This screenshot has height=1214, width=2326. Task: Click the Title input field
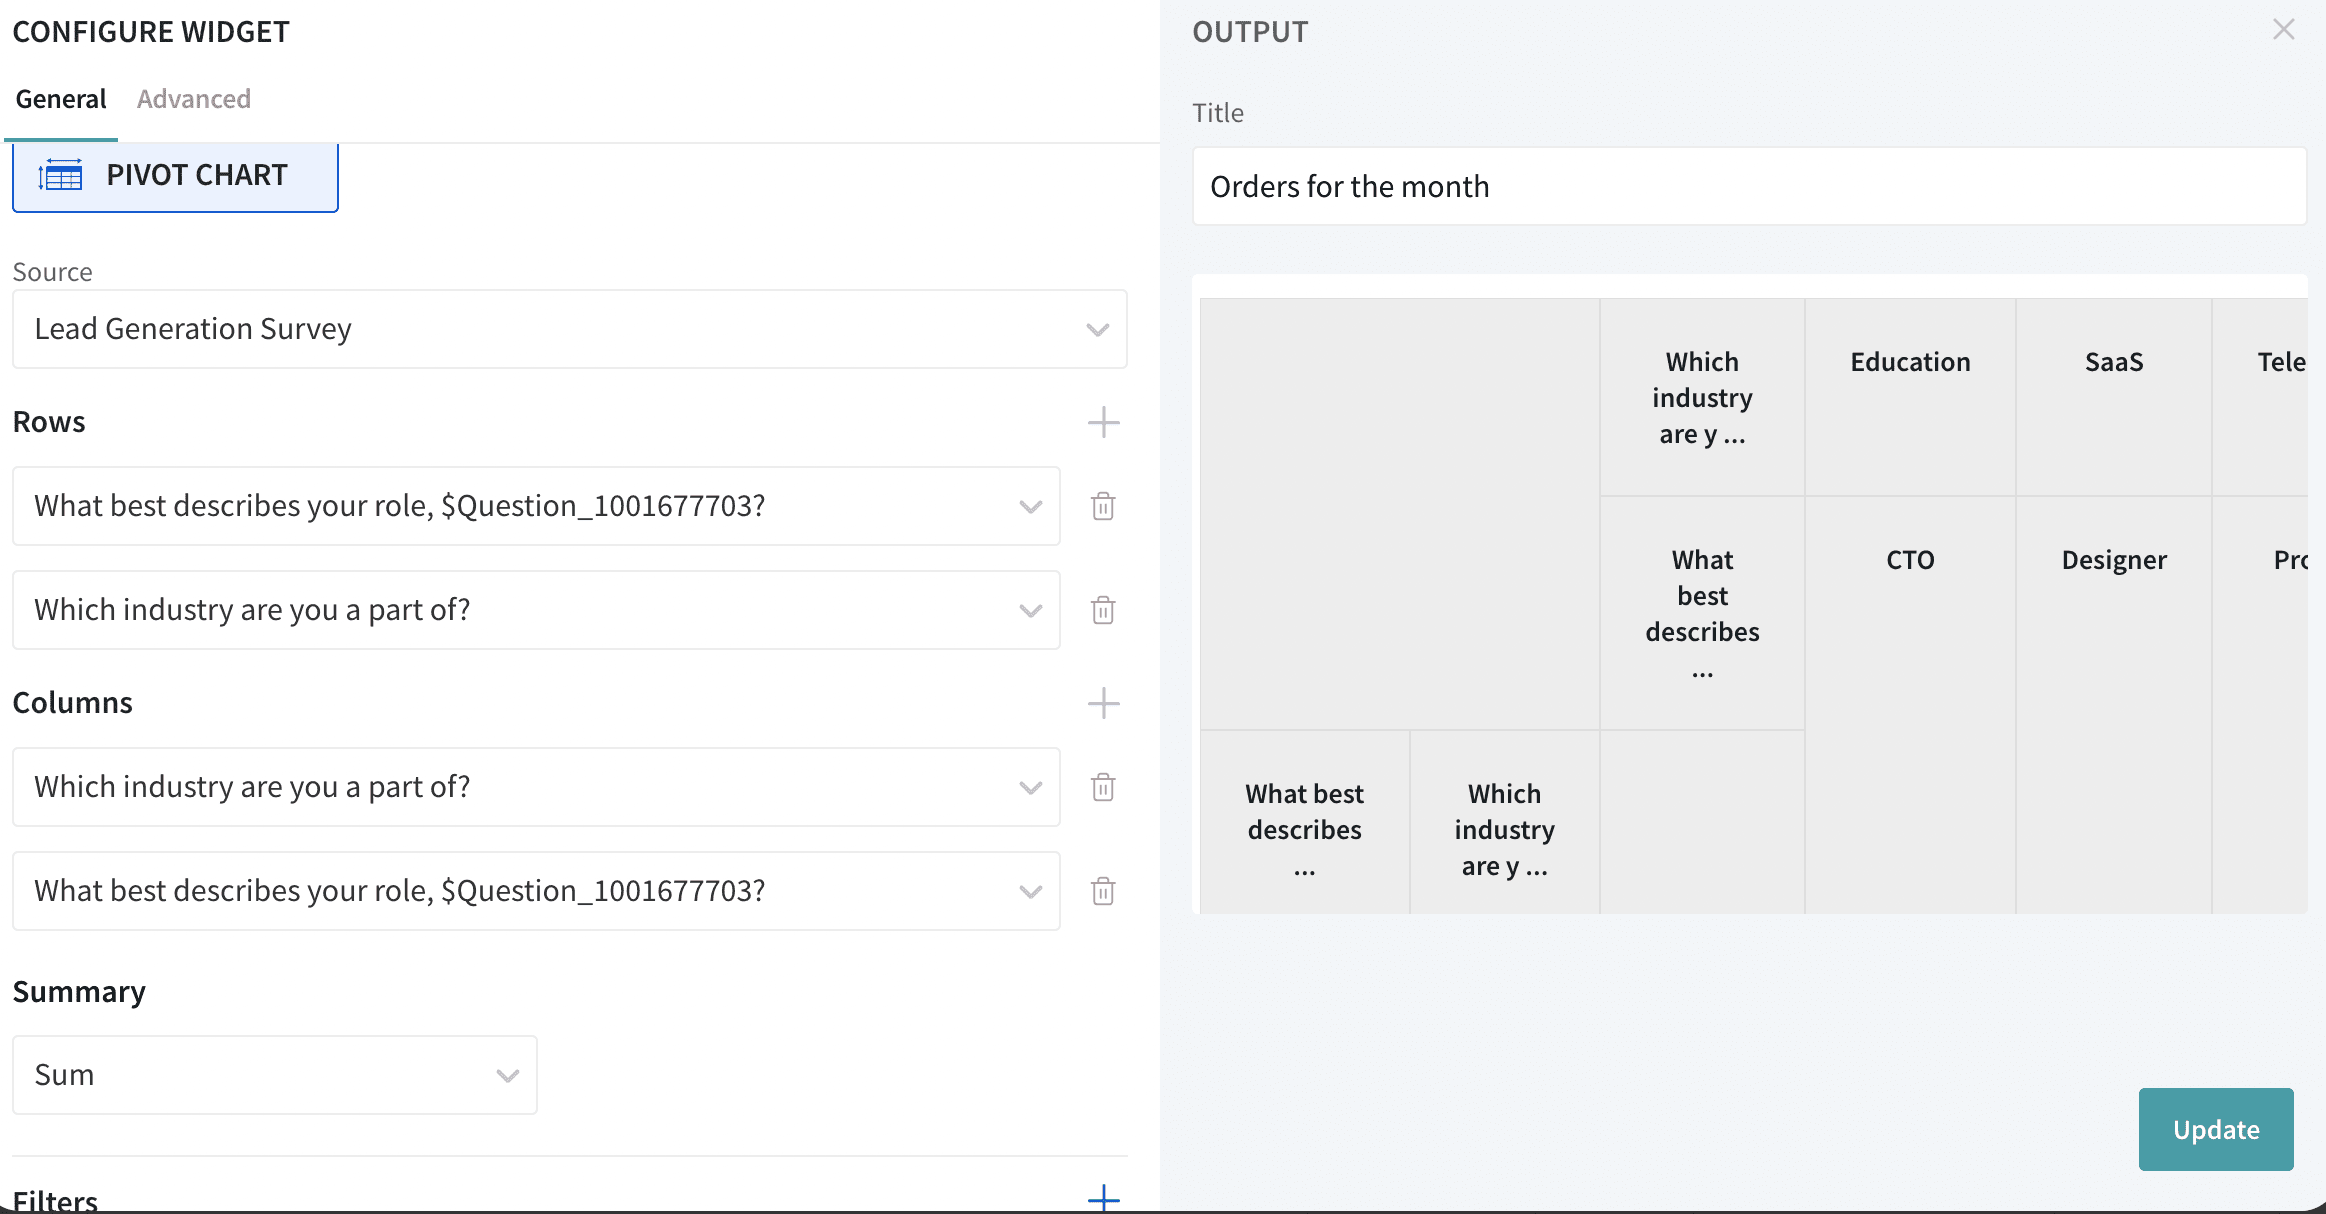(x=1748, y=187)
